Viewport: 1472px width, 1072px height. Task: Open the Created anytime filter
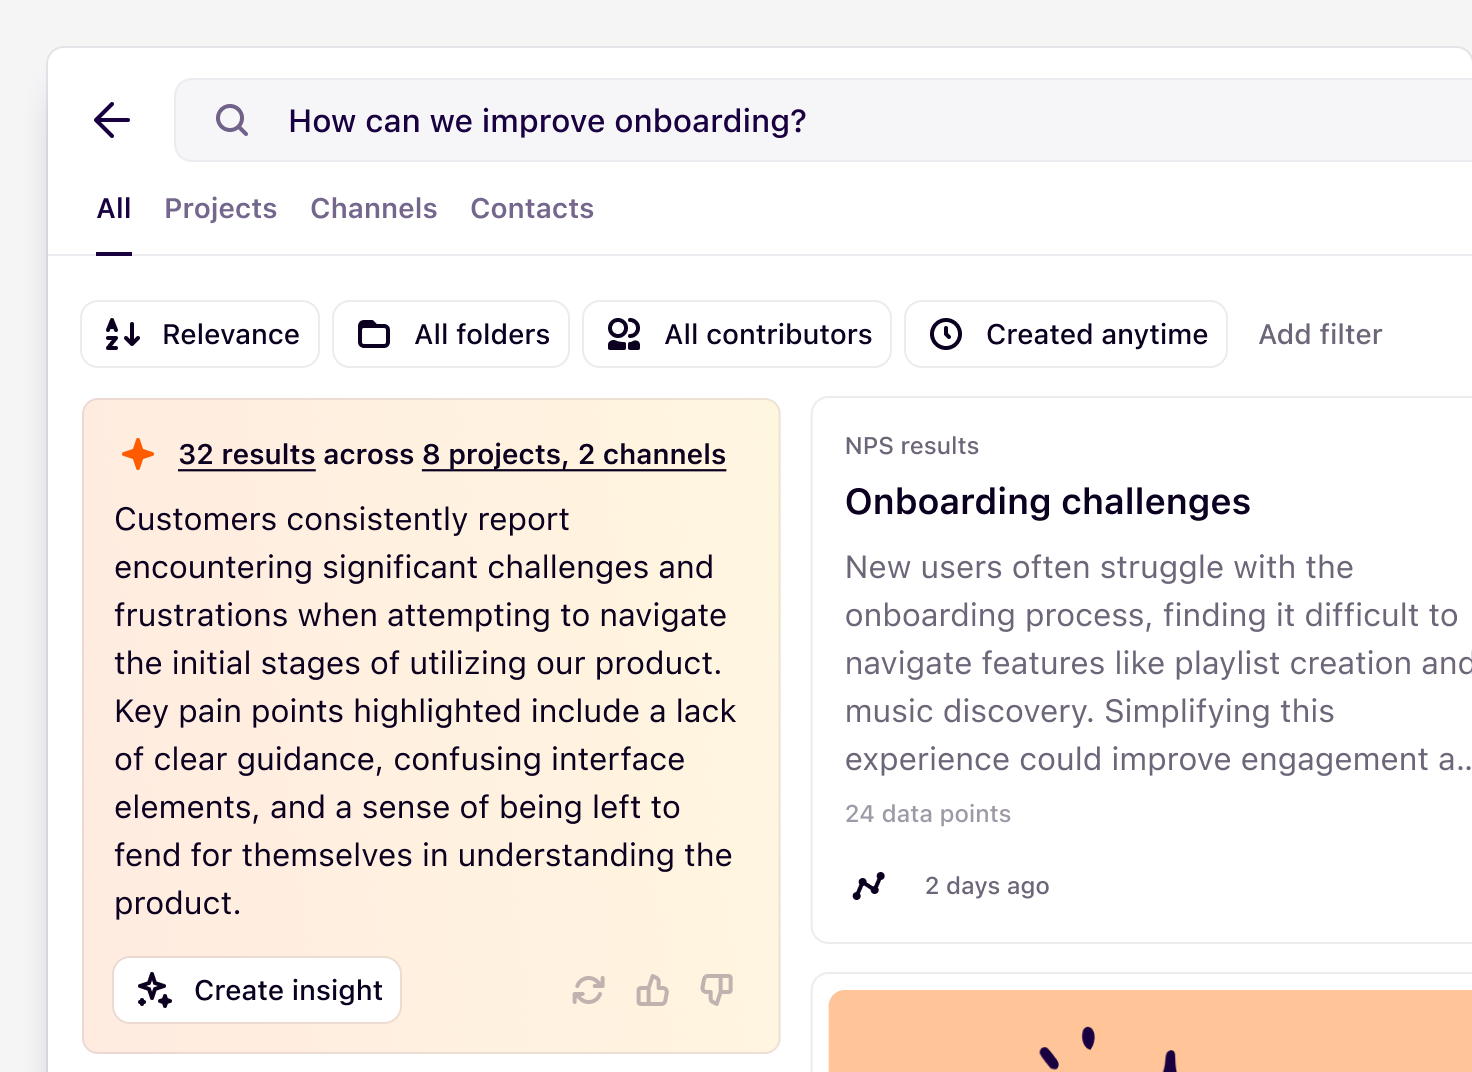[1065, 334]
